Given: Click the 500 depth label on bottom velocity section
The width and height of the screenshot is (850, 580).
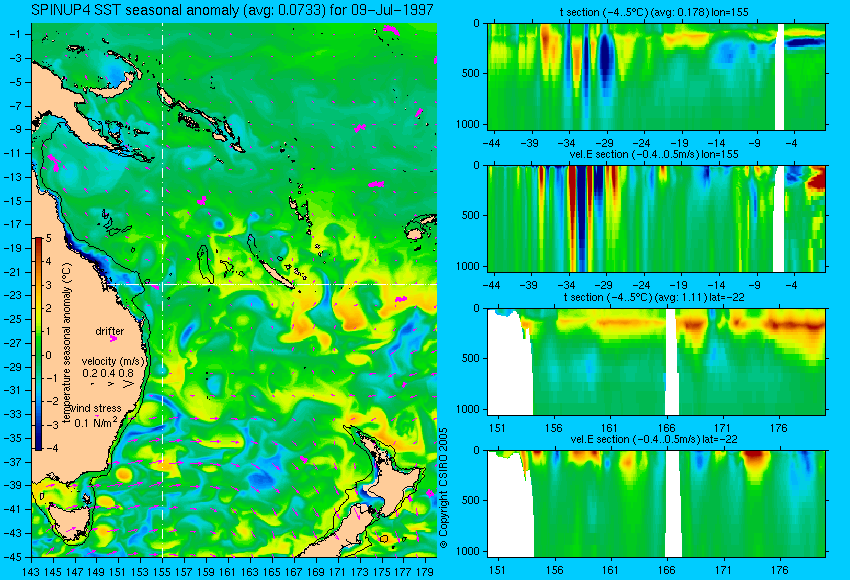Looking at the screenshot, I should click(471, 500).
